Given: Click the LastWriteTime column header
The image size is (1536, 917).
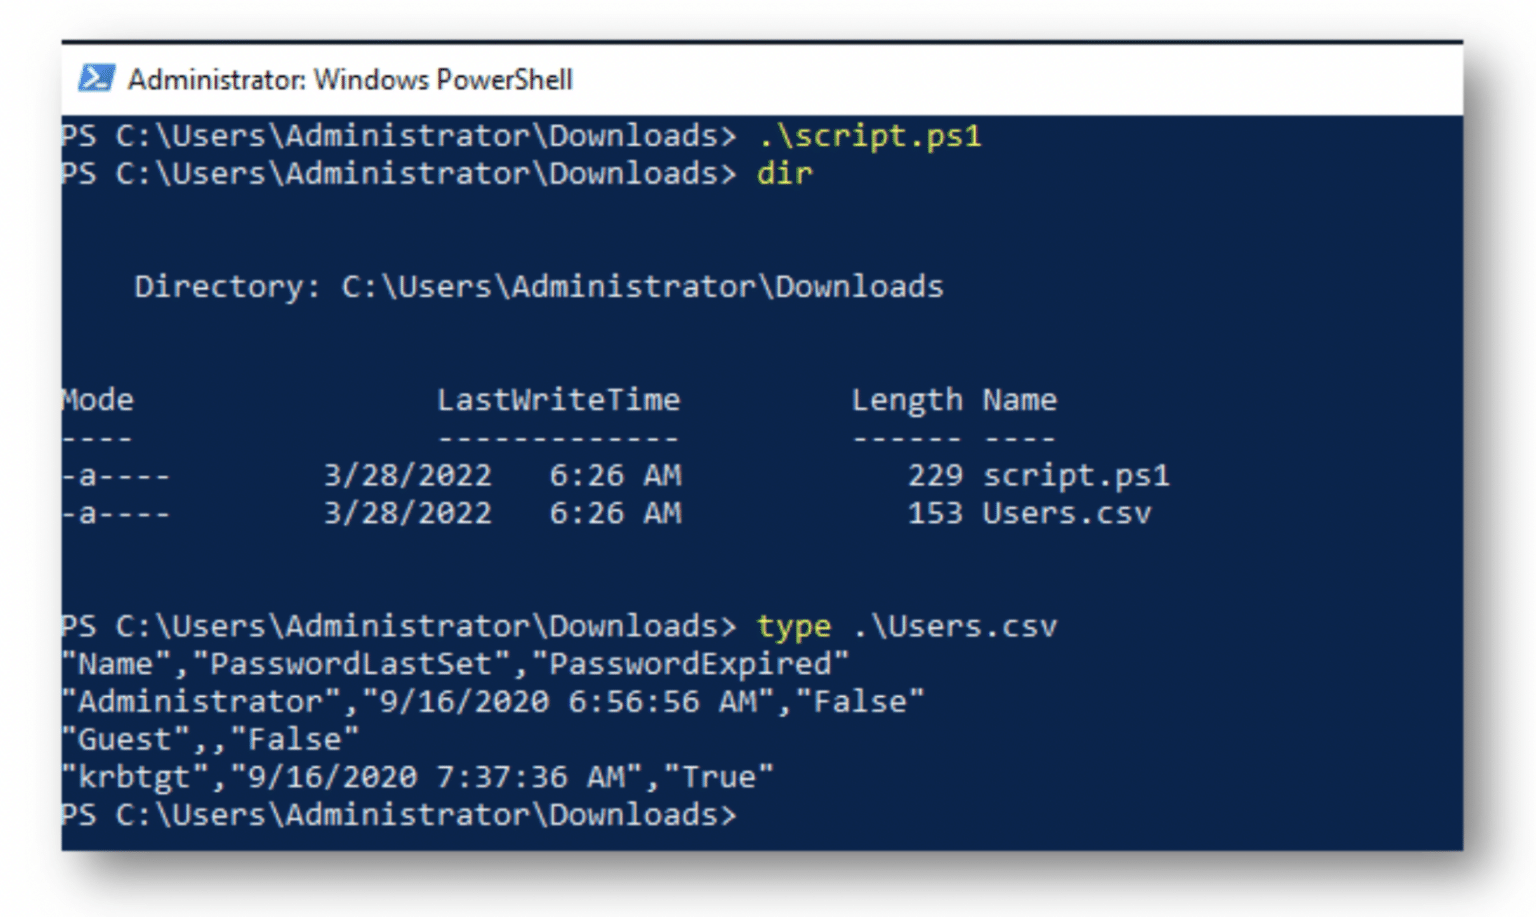Looking at the screenshot, I should coord(560,399).
